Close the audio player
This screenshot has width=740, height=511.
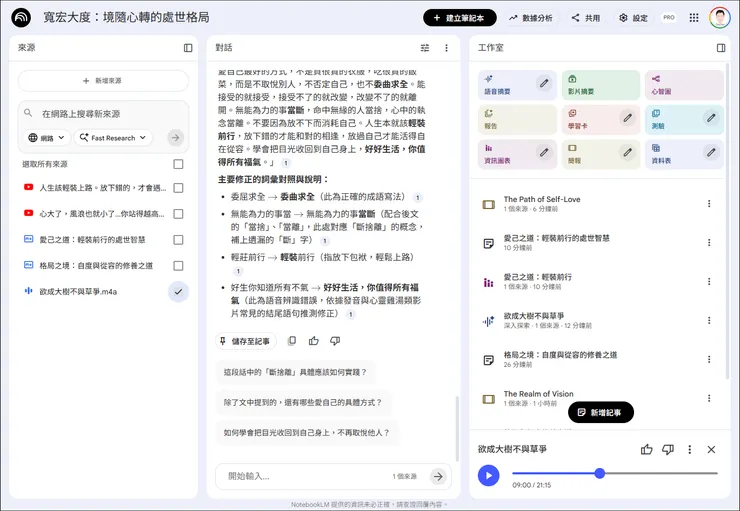(x=711, y=450)
